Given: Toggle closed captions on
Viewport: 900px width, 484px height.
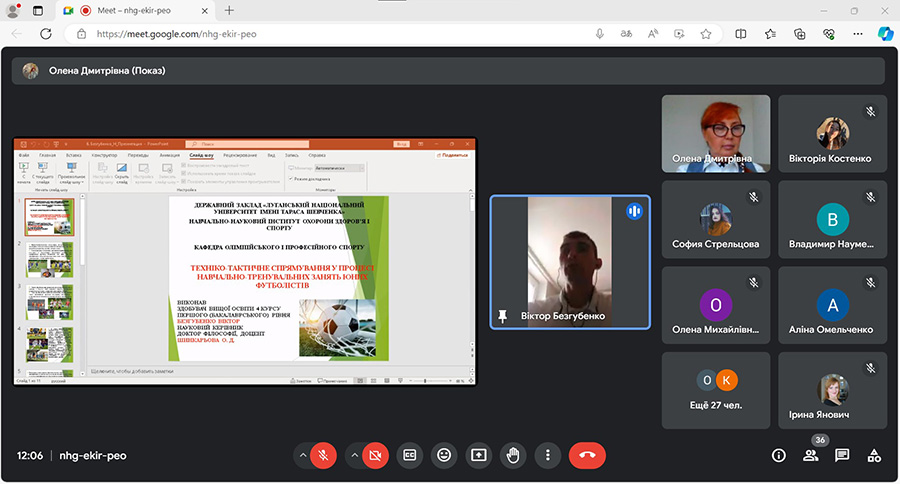Looking at the screenshot, I should point(410,455).
